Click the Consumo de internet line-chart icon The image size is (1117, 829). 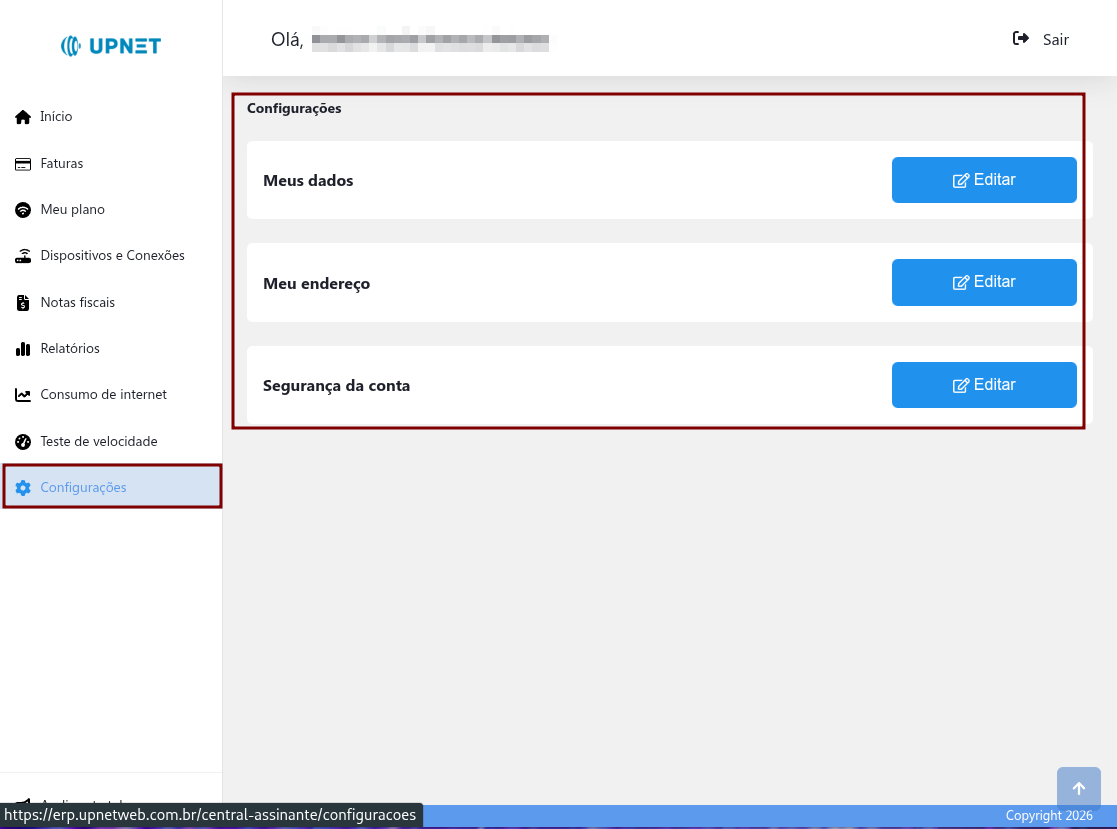[x=22, y=394]
